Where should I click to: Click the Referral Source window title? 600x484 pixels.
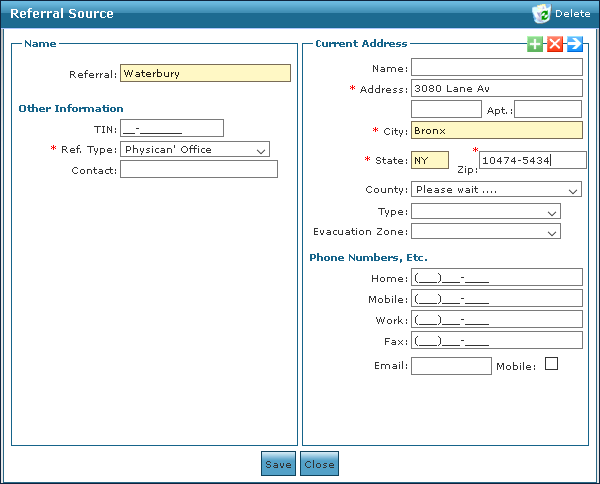click(x=62, y=14)
